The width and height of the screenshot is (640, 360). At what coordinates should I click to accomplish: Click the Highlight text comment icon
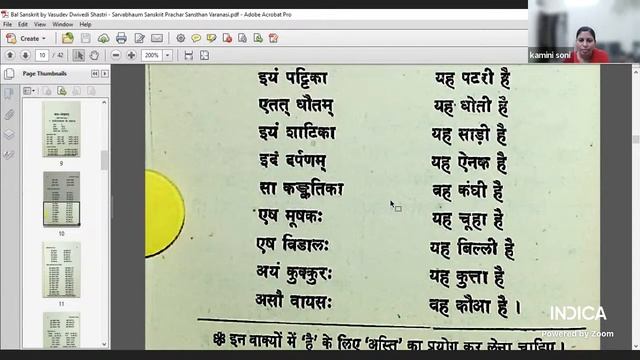tap(211, 38)
